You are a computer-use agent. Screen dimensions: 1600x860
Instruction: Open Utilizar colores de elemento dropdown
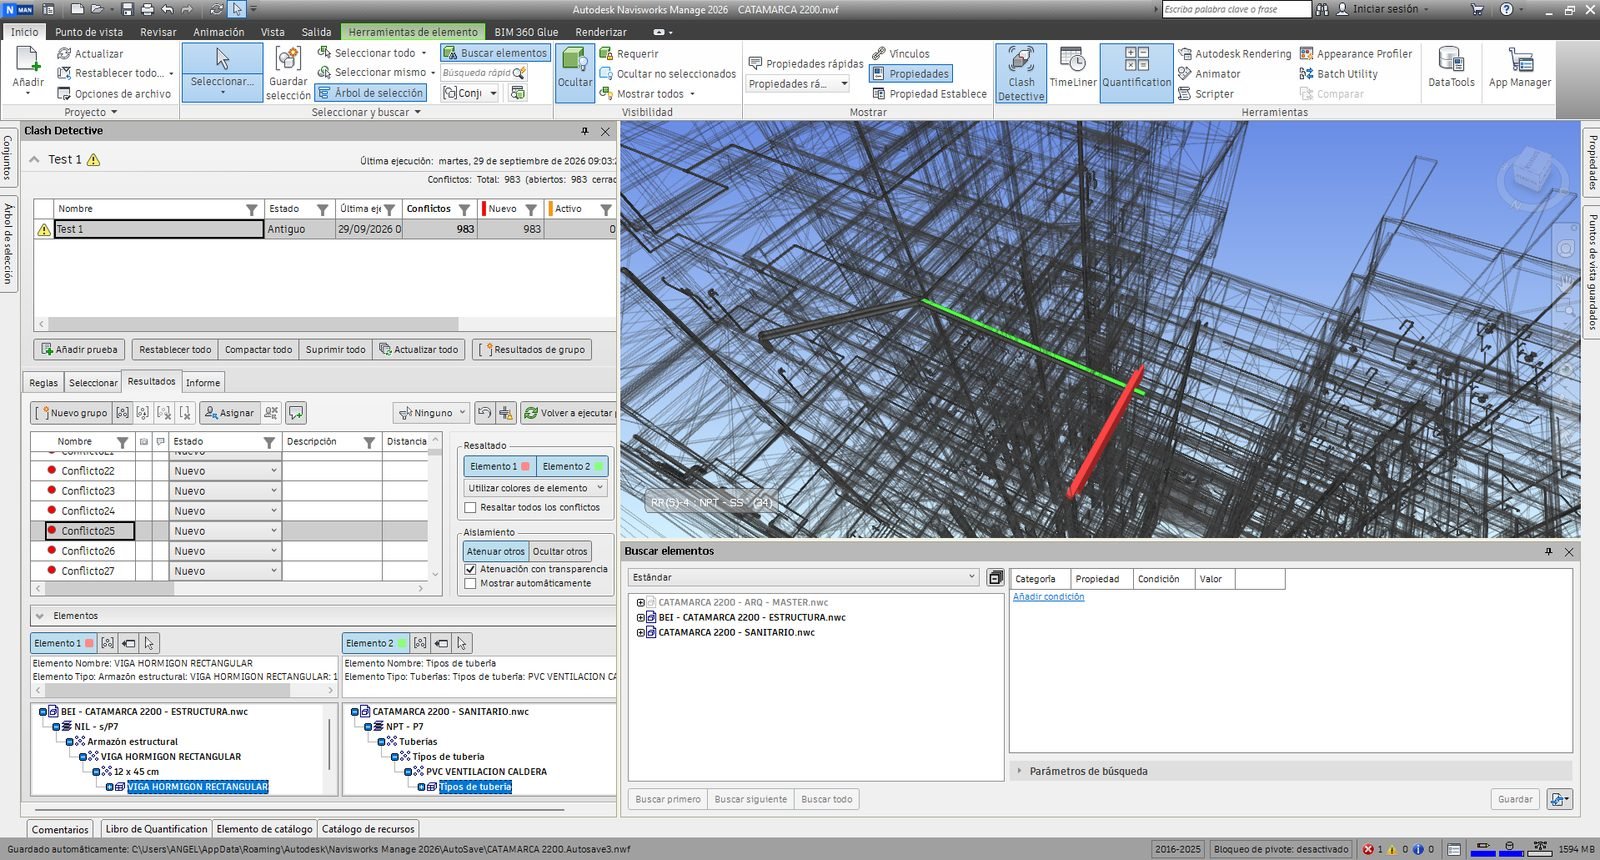(535, 489)
